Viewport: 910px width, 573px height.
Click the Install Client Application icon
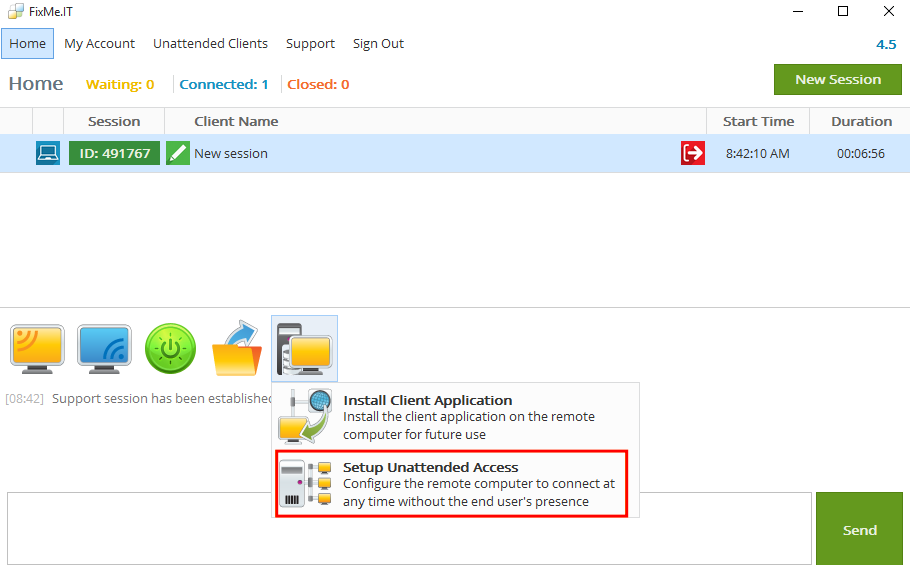click(x=305, y=416)
